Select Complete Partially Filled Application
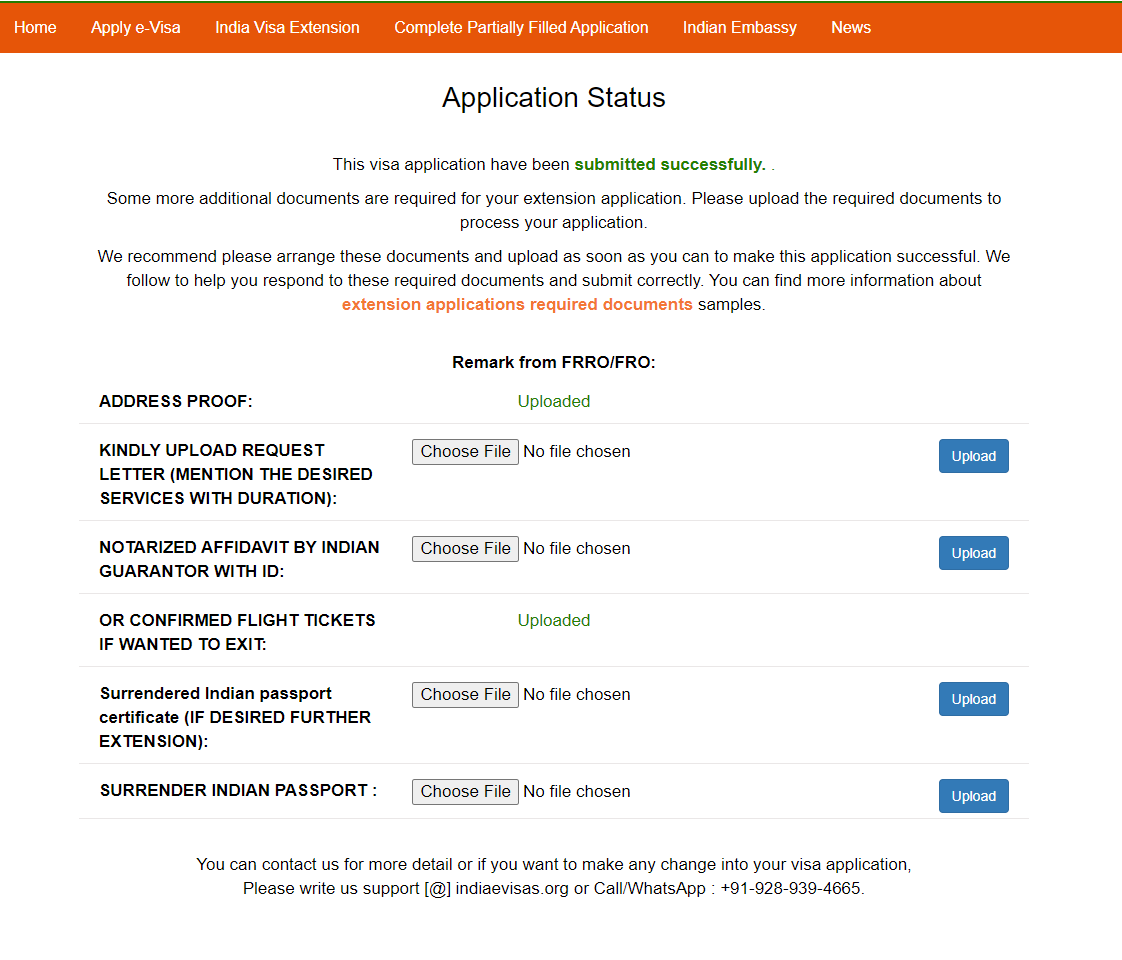The image size is (1122, 960). tap(521, 27)
